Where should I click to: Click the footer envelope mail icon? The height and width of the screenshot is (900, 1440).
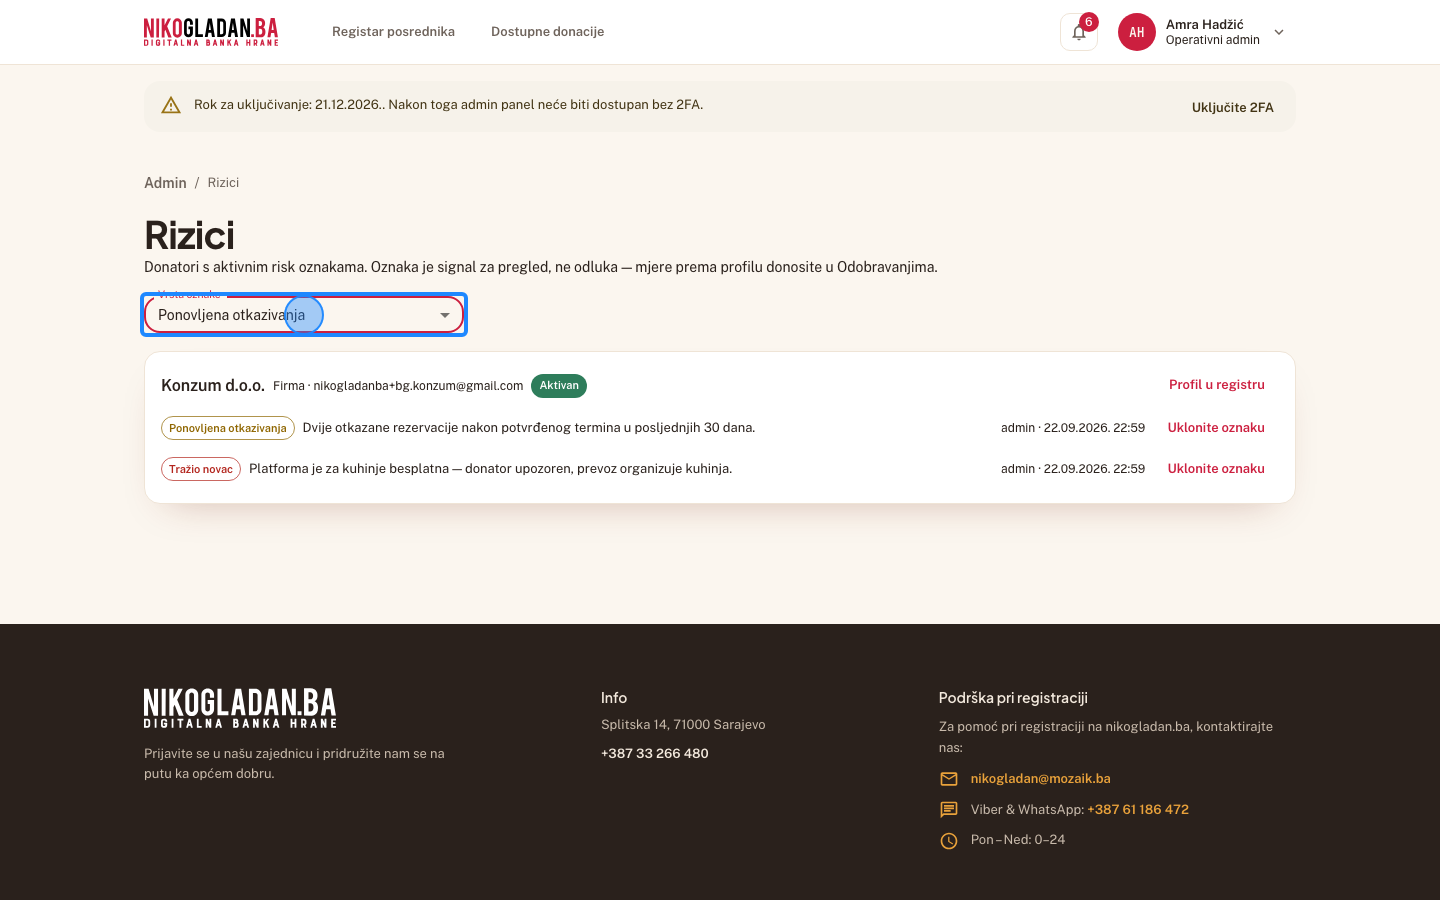click(949, 779)
